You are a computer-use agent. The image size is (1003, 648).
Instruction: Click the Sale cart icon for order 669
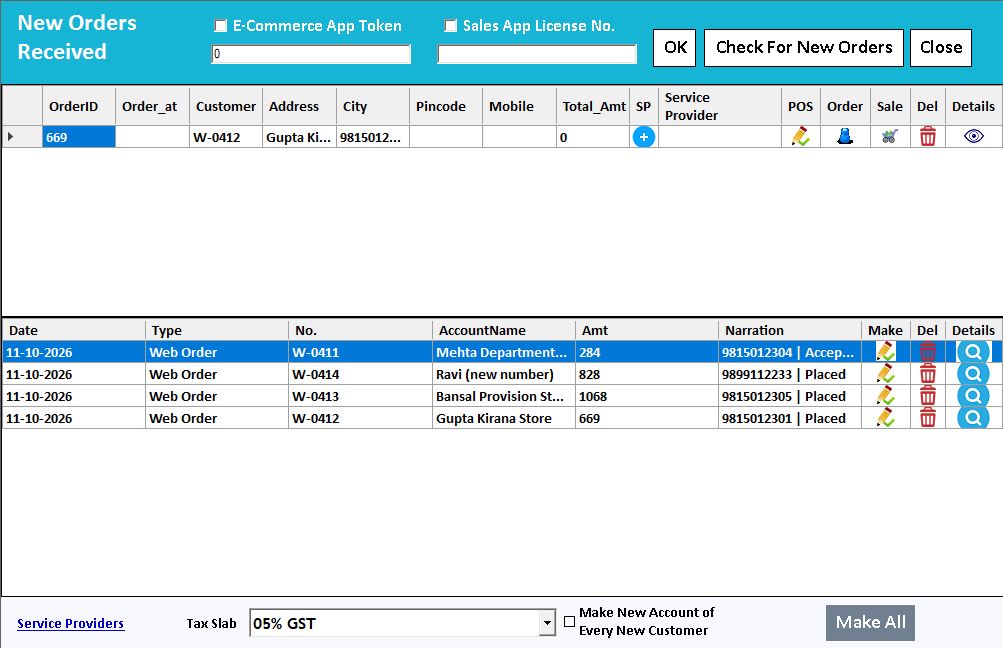coord(889,136)
